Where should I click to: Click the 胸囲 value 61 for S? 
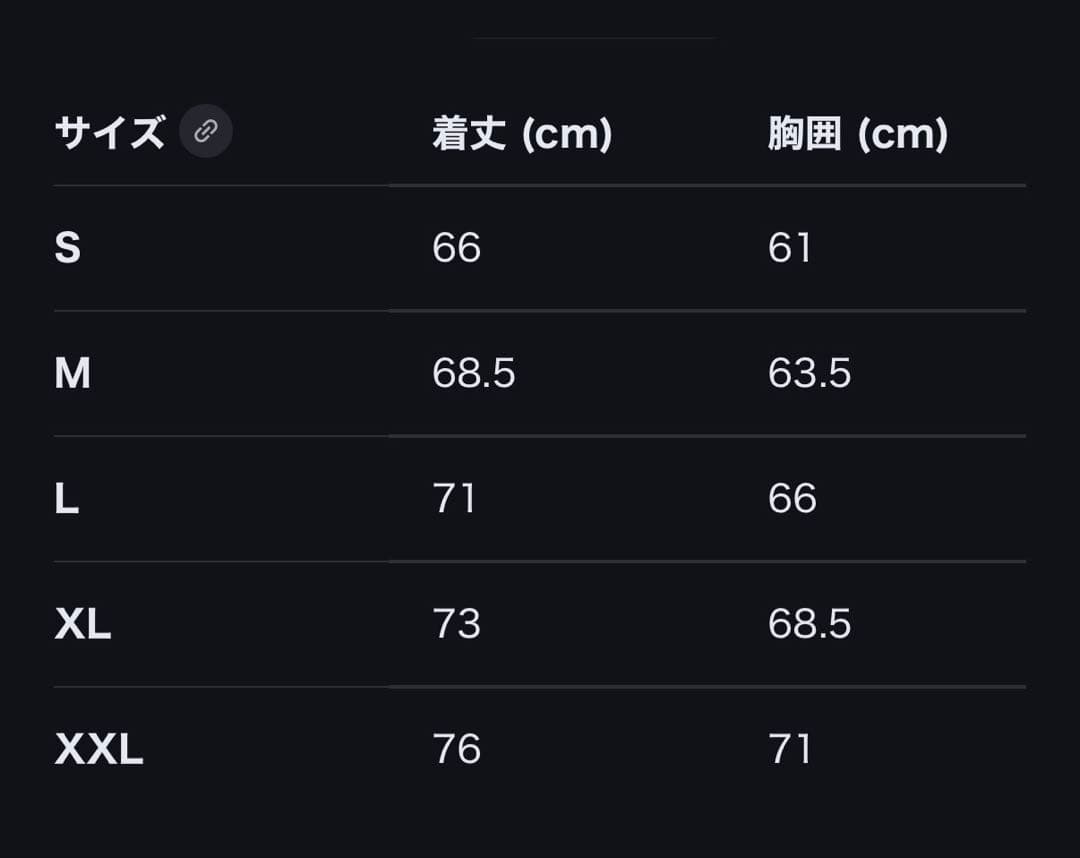coord(789,248)
